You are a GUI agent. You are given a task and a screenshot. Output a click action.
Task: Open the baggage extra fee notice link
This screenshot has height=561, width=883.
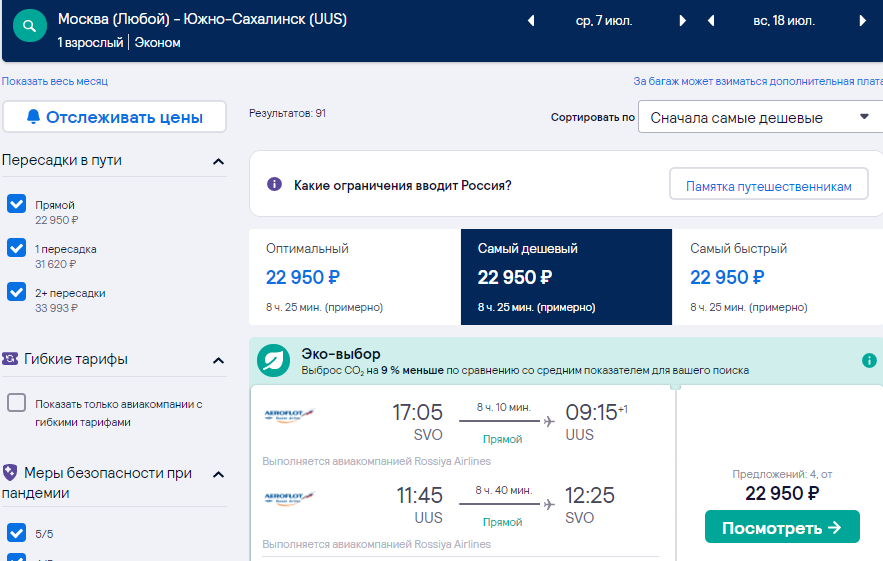(758, 81)
